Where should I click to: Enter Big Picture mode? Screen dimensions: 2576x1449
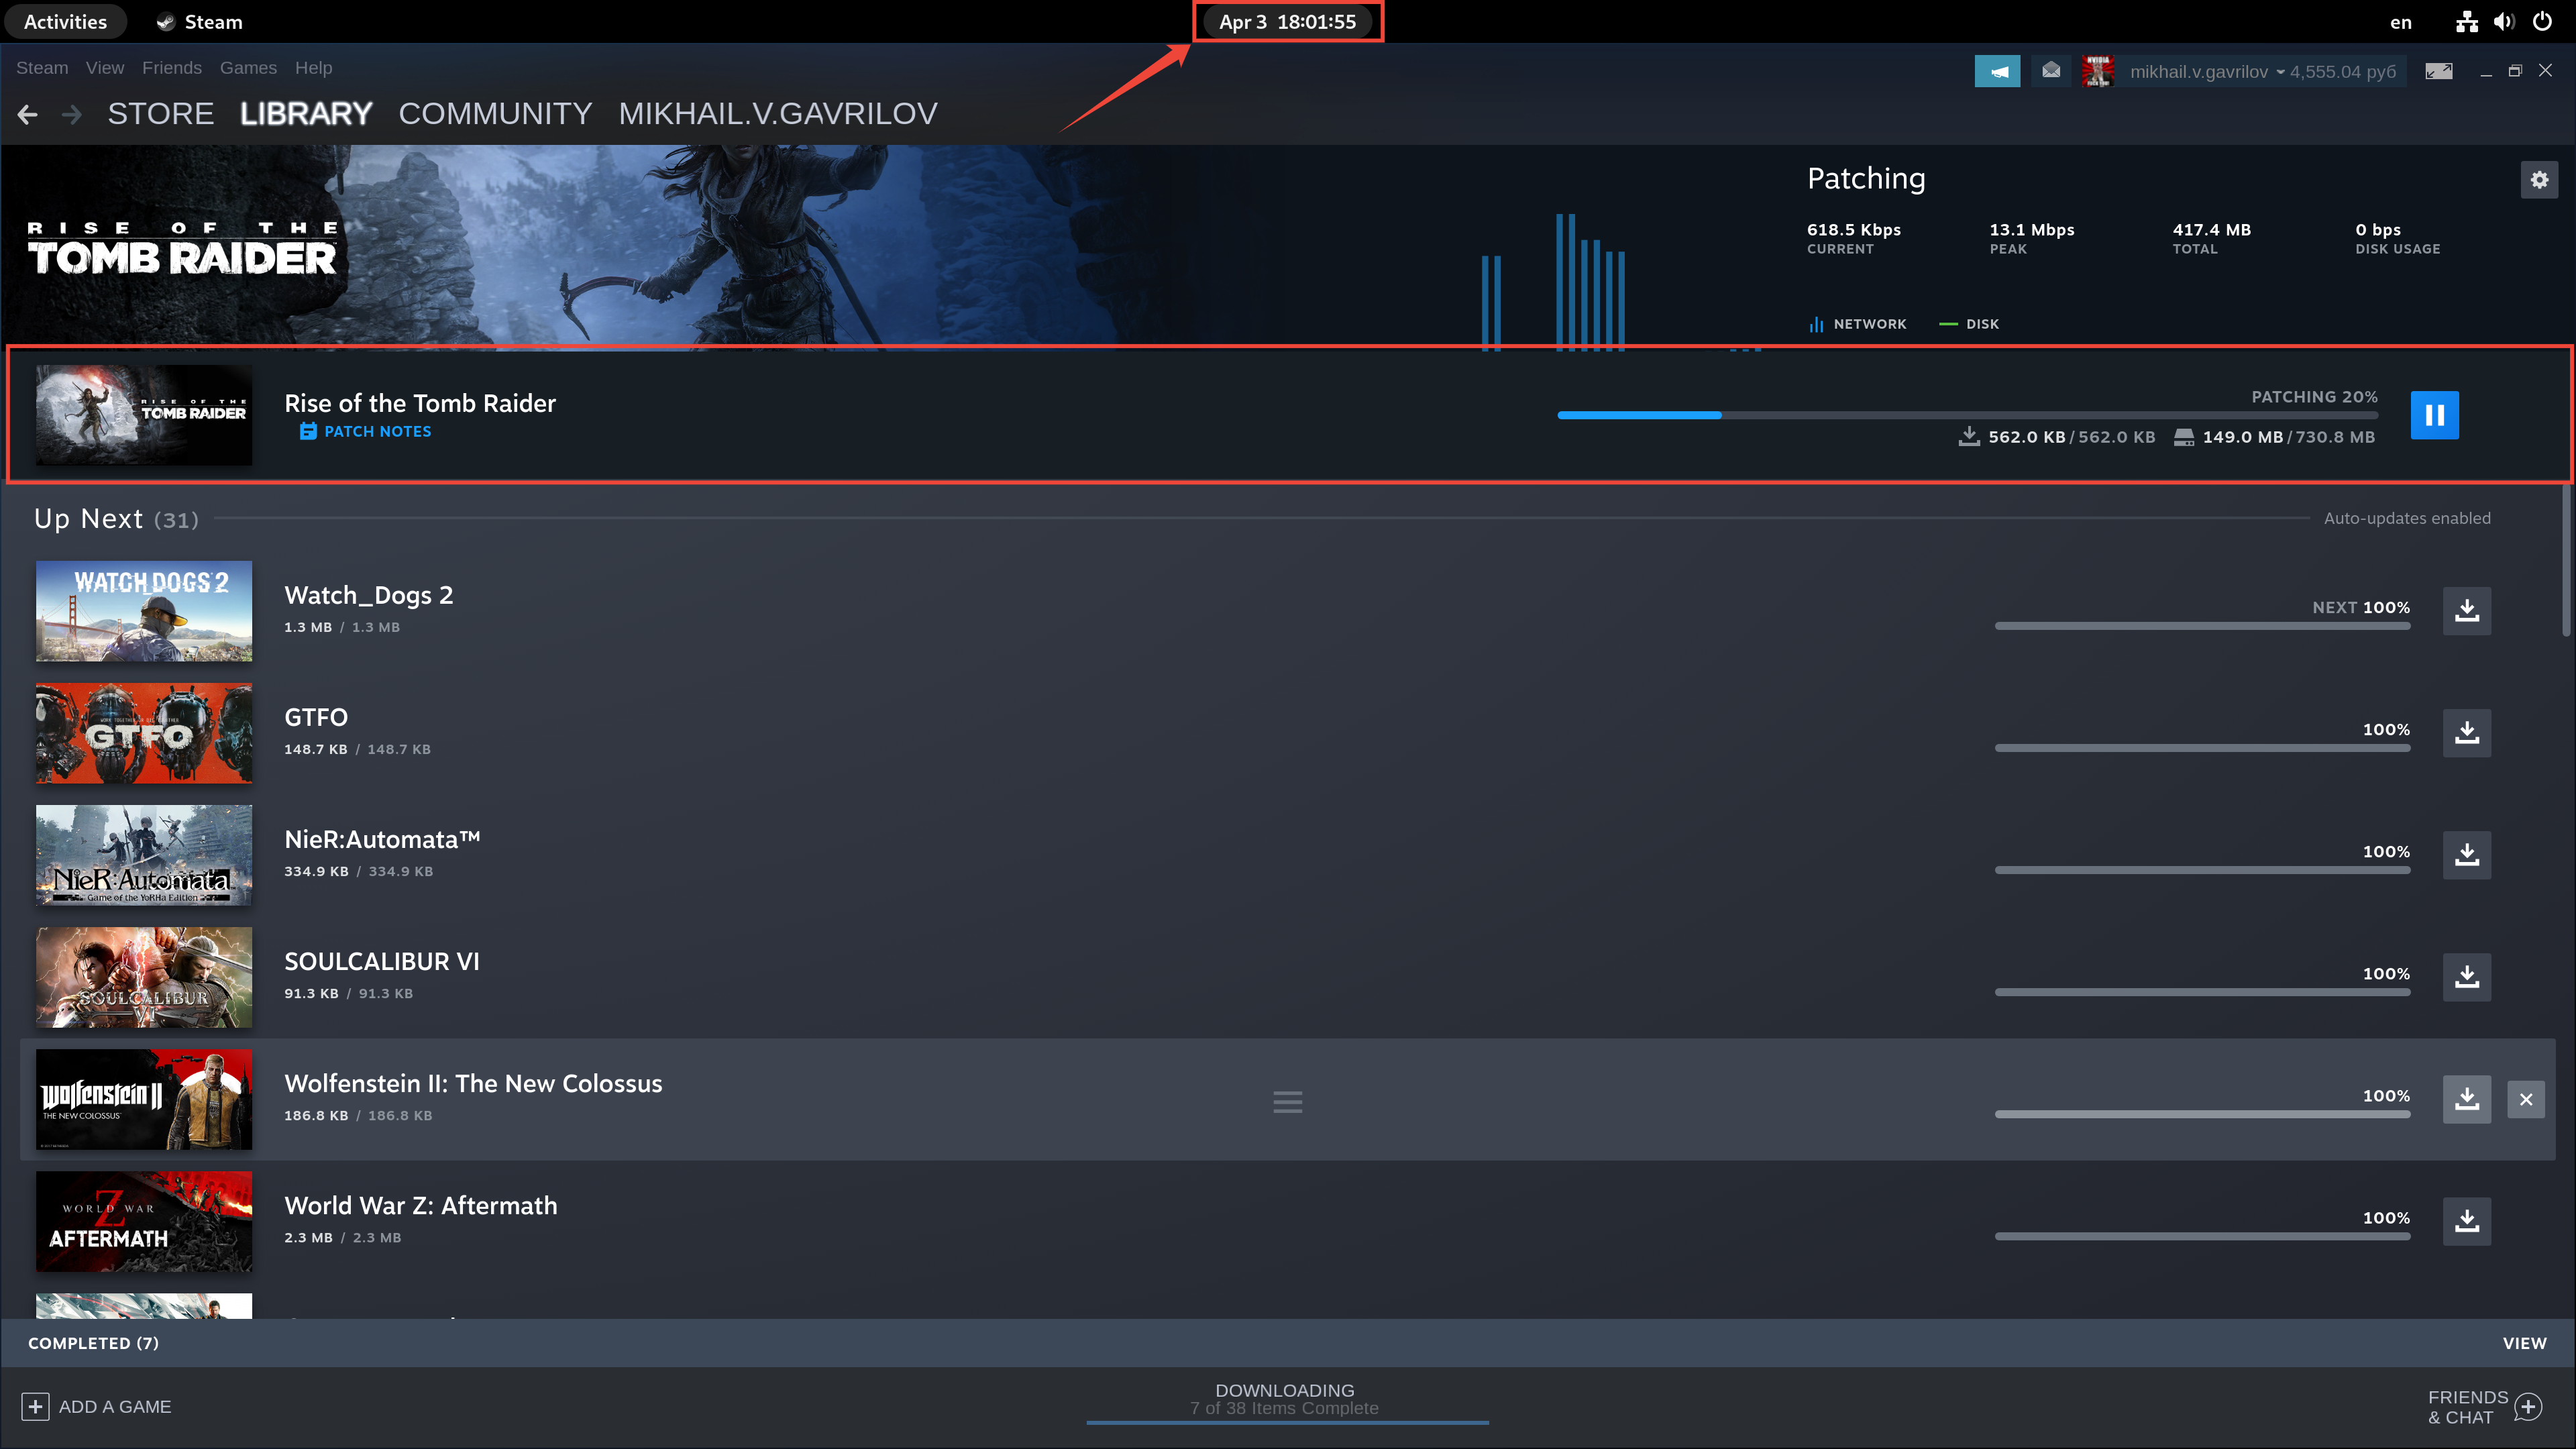click(2439, 71)
